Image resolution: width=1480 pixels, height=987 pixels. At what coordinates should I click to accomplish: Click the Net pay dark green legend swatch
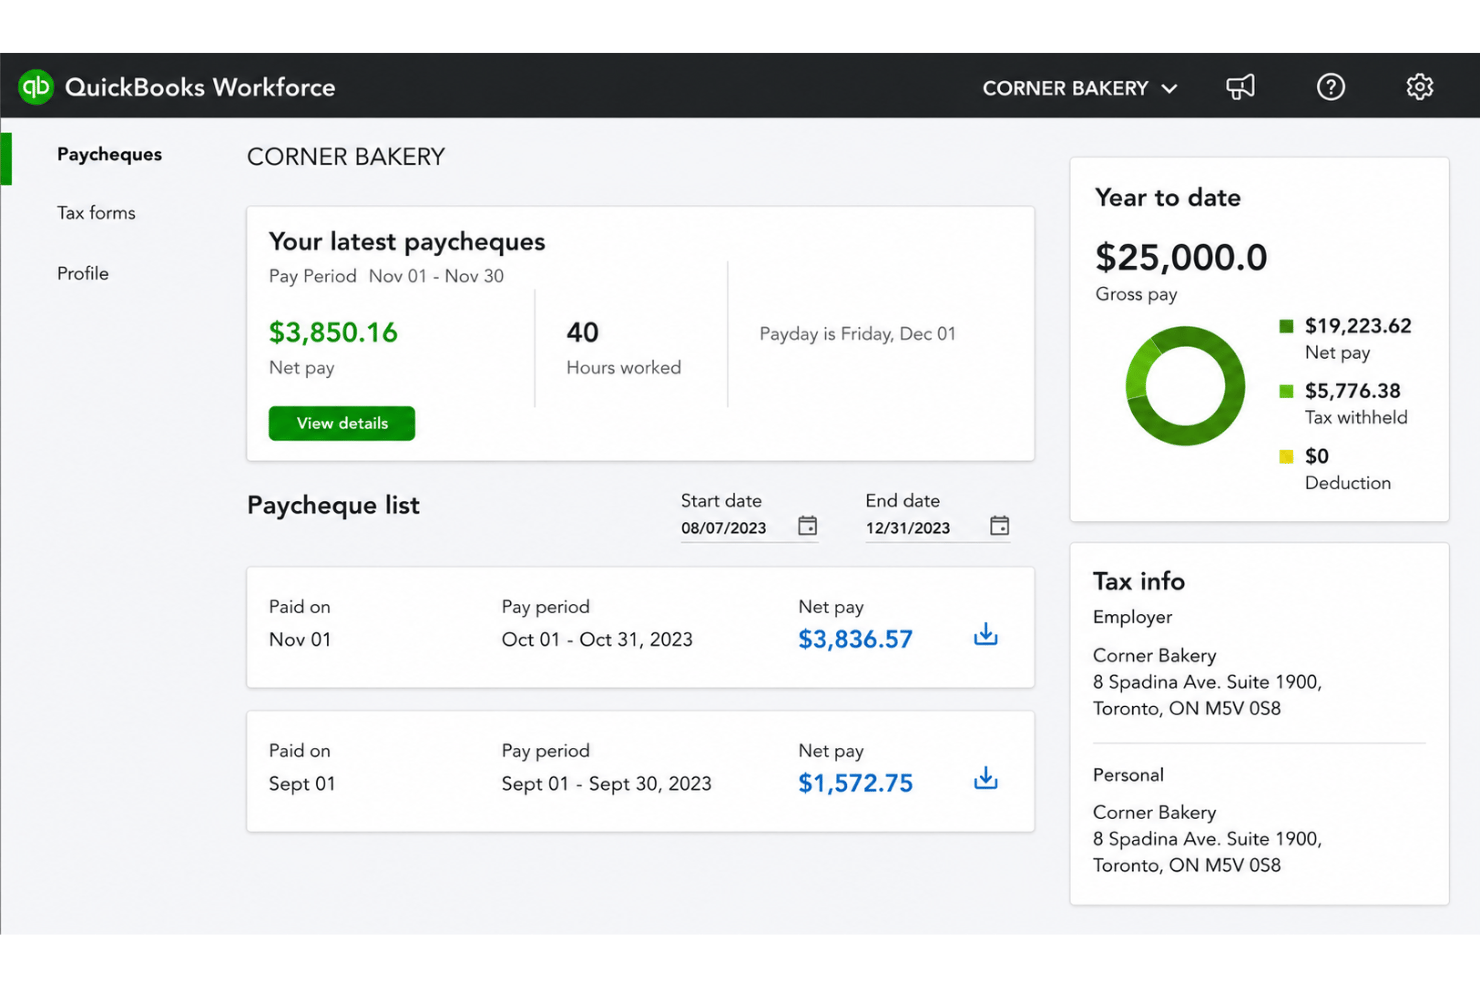[x=1286, y=326]
